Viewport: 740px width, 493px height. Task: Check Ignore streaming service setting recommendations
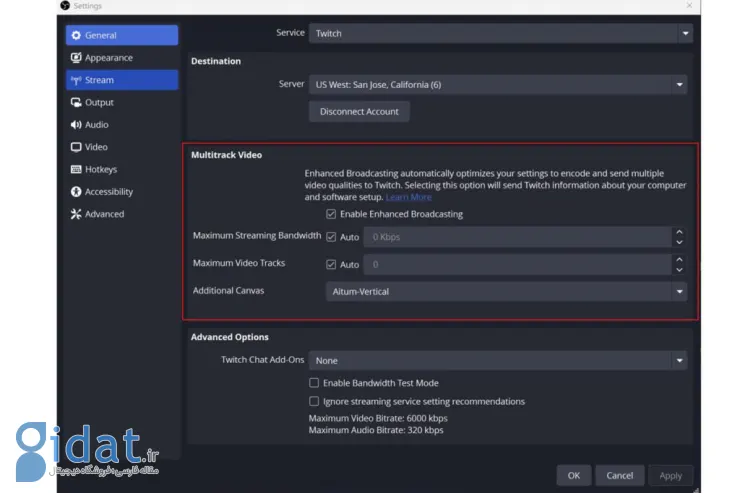314,401
